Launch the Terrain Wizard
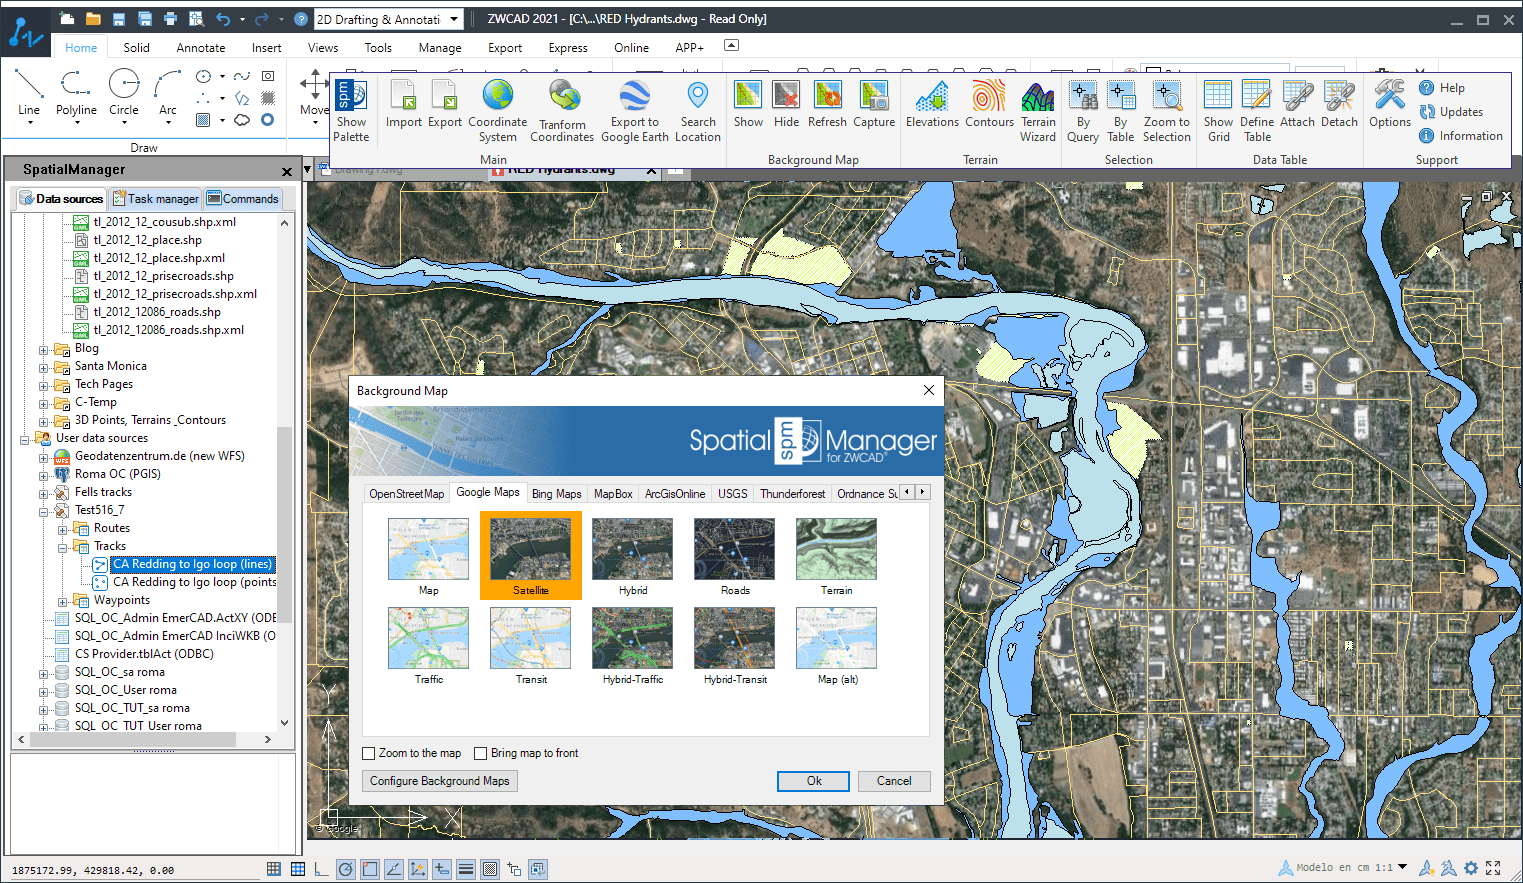 pyautogui.click(x=1038, y=110)
